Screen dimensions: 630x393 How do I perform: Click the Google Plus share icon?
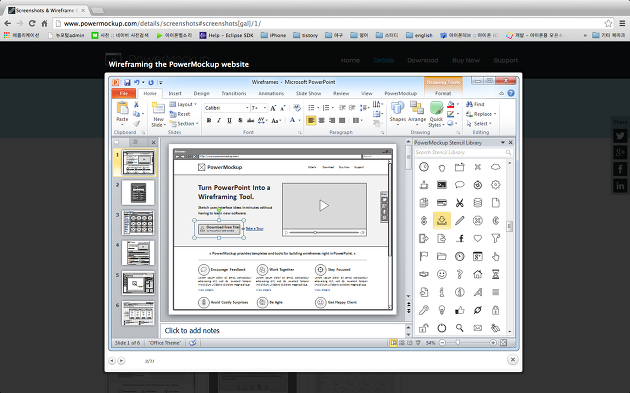pyautogui.click(x=620, y=152)
